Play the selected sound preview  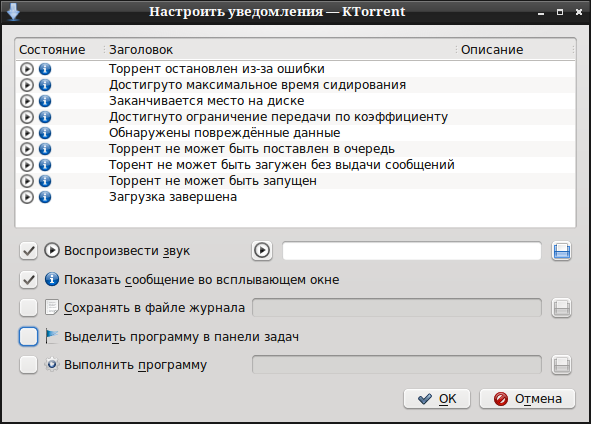click(262, 251)
